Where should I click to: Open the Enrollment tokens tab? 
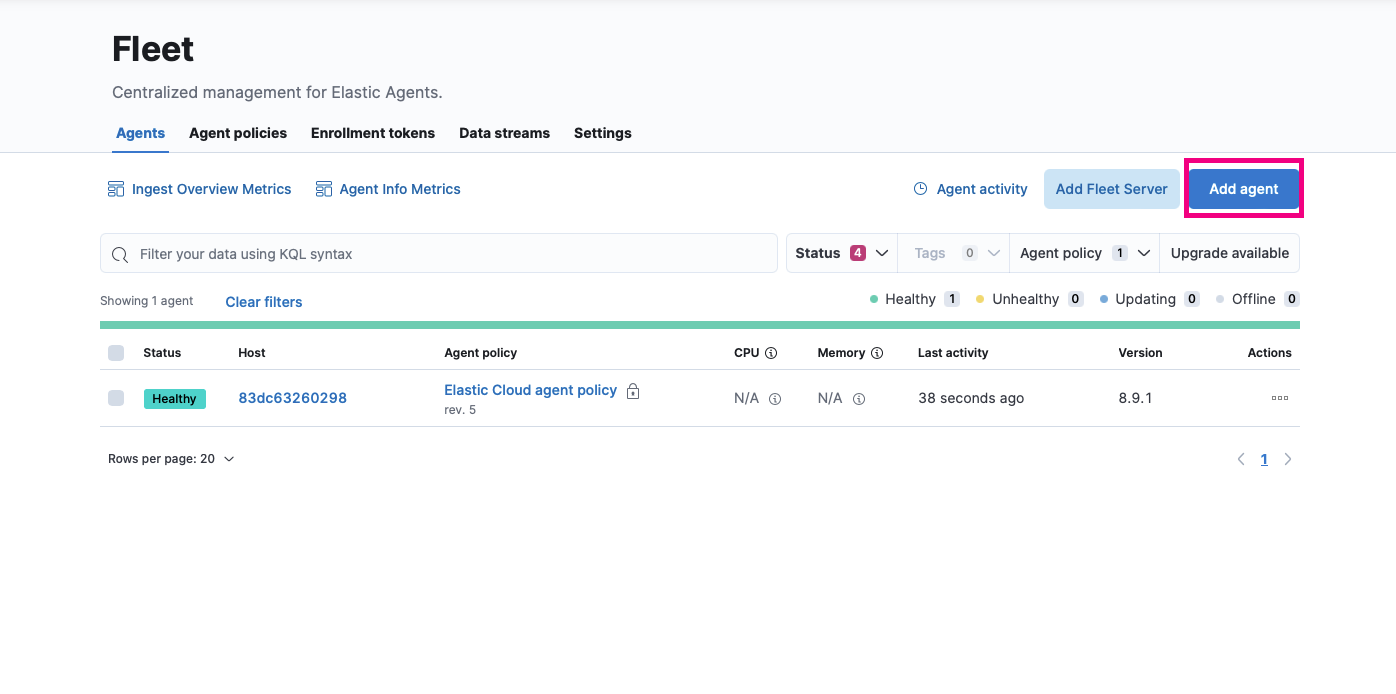373,133
